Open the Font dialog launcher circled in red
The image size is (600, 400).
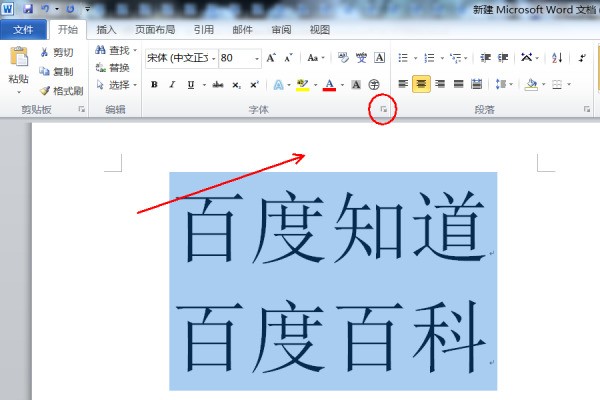[x=382, y=108]
